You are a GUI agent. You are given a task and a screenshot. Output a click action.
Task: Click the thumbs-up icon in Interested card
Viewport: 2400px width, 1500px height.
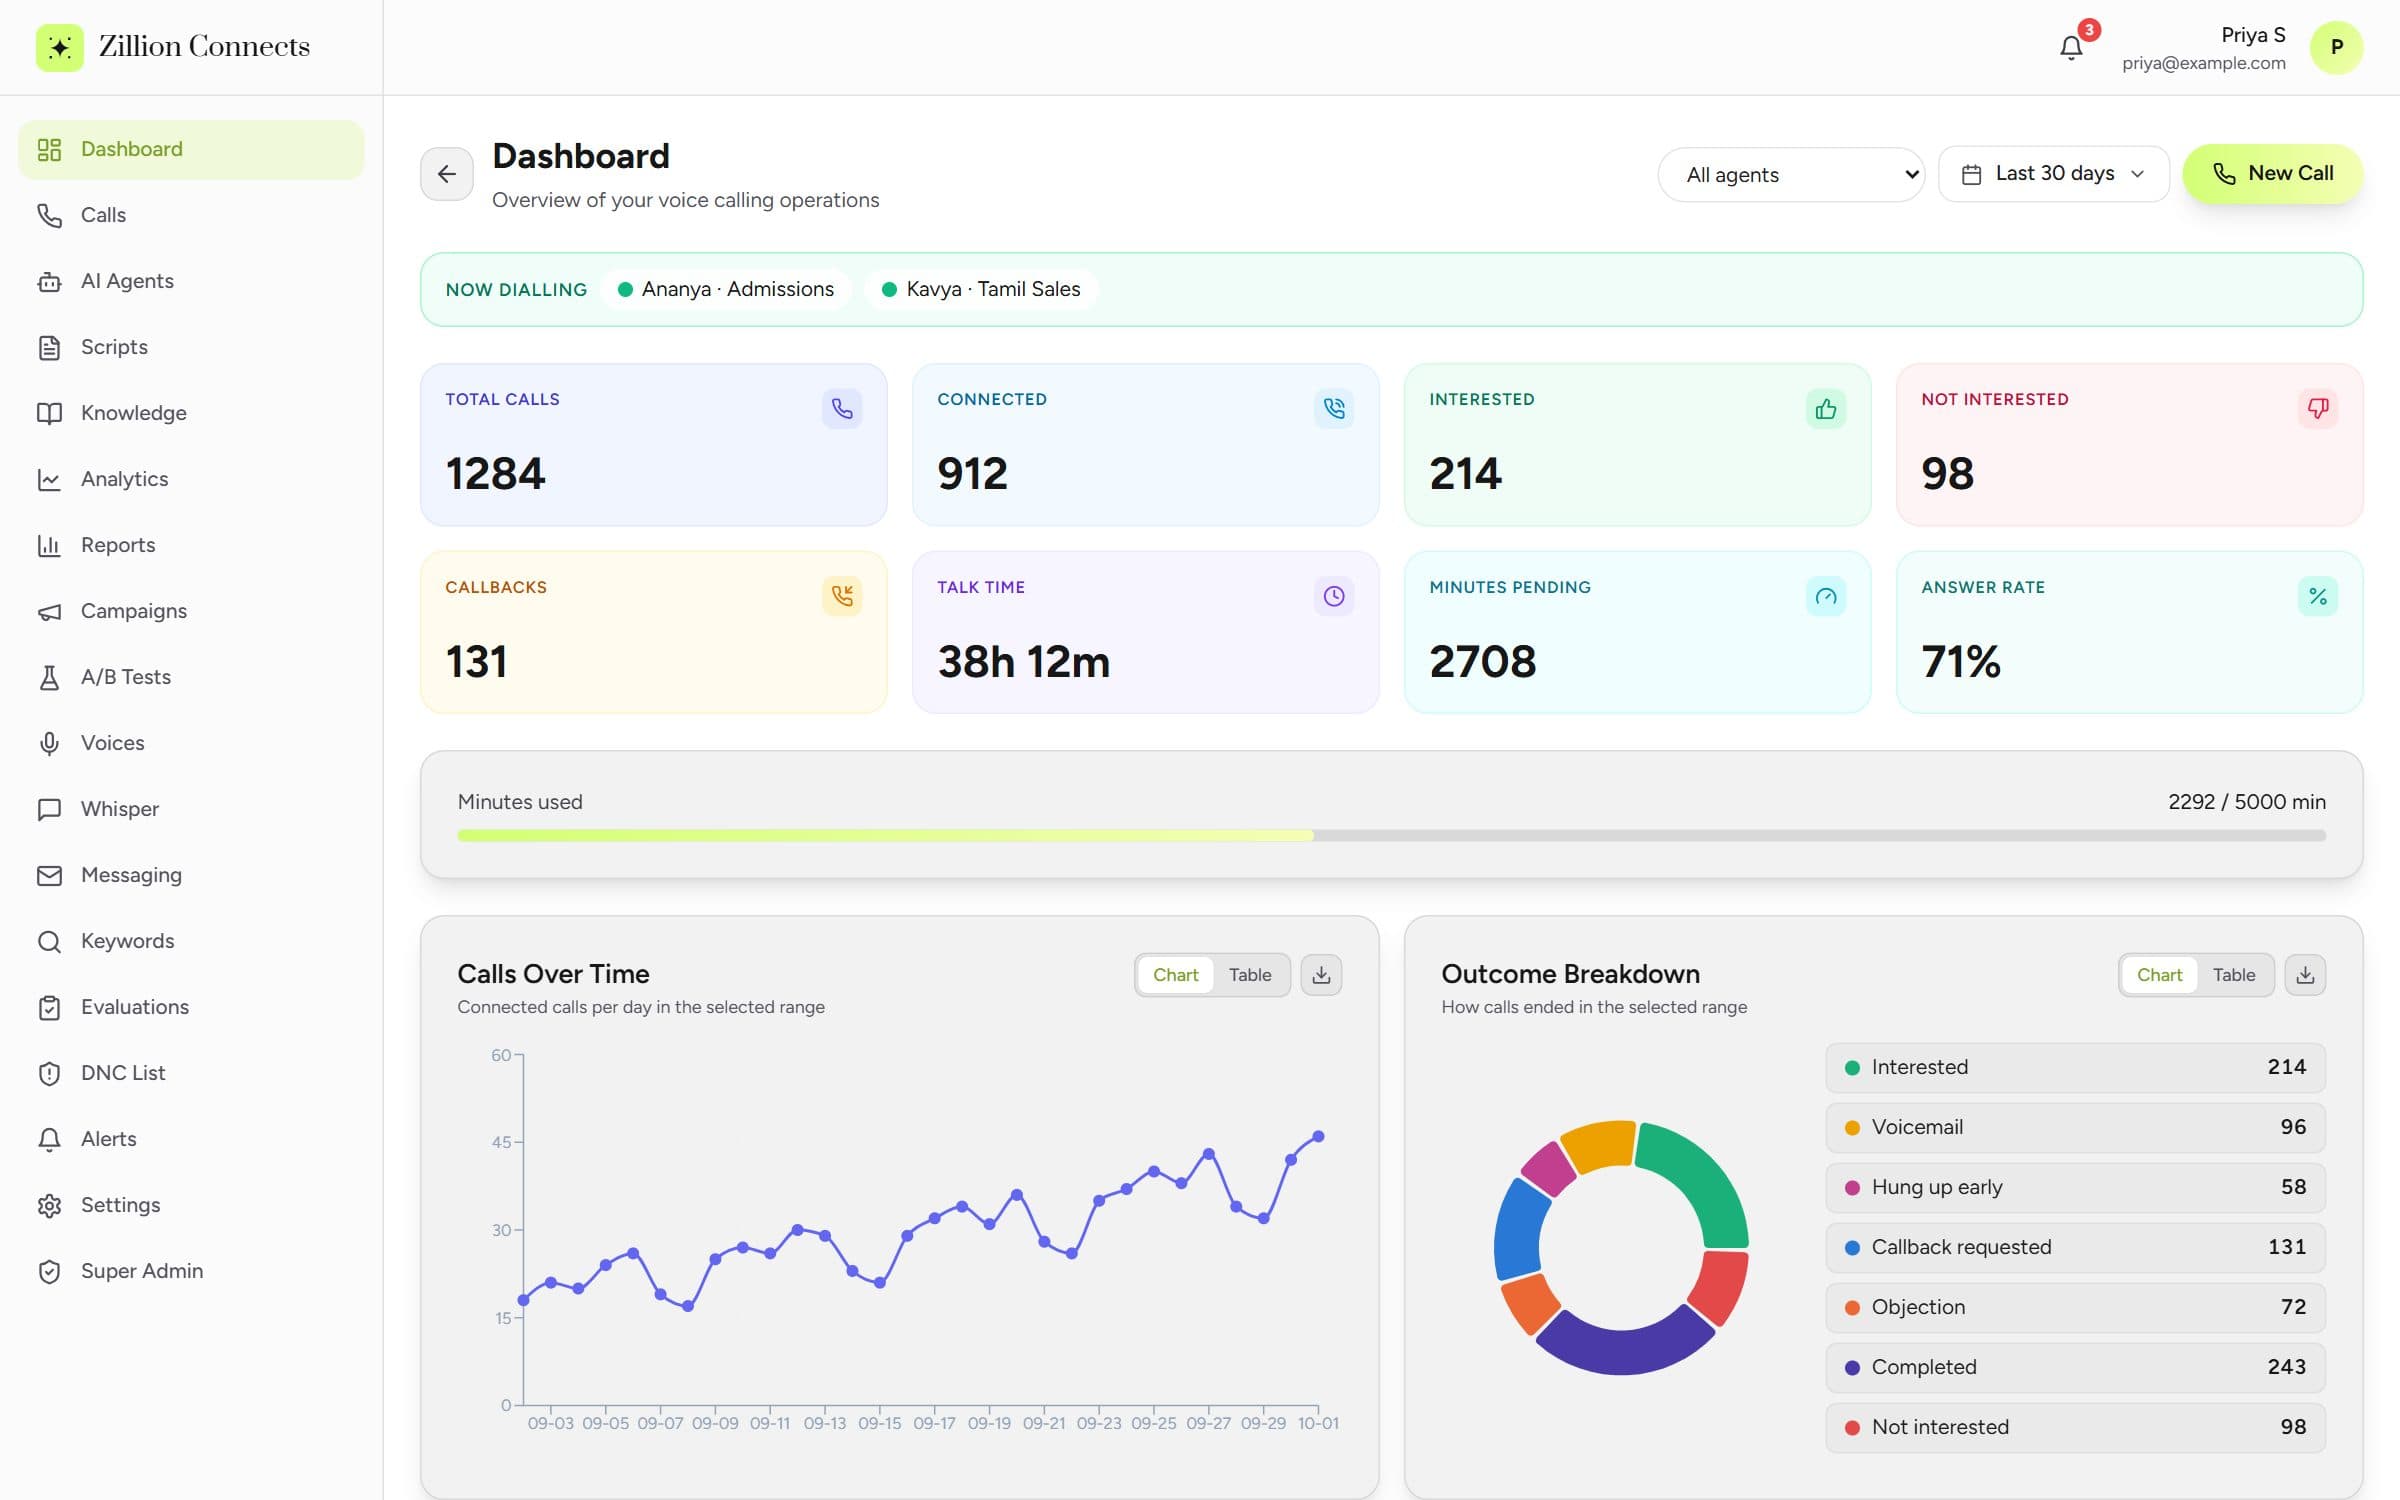pos(1826,408)
